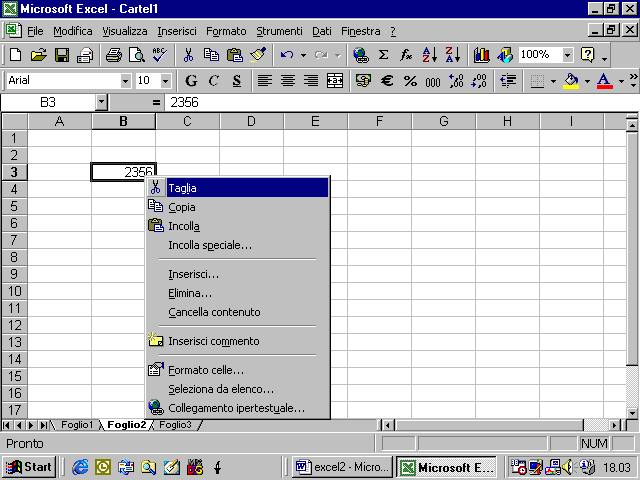Image resolution: width=640 pixels, height=480 pixels.
Task: Jump to first sheet tab arrow
Action: pos(7,425)
